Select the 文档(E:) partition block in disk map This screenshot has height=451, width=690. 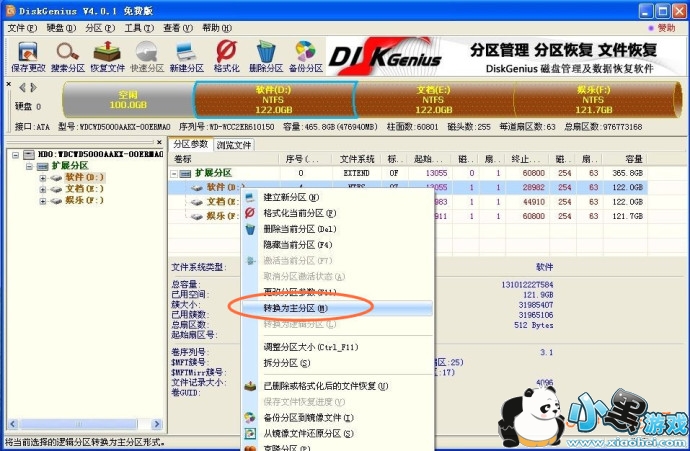coord(434,100)
